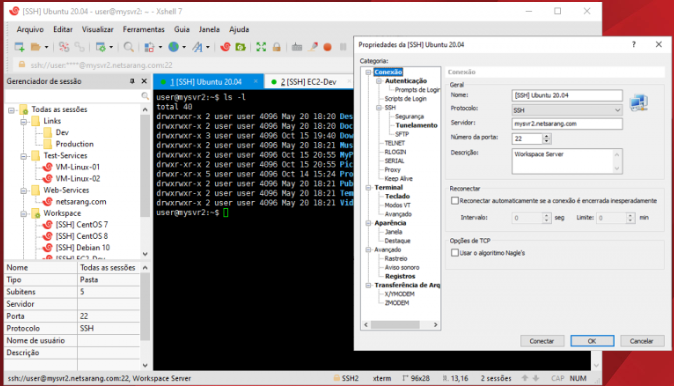Click the category tree horizontal scrollbar

click(x=401, y=325)
